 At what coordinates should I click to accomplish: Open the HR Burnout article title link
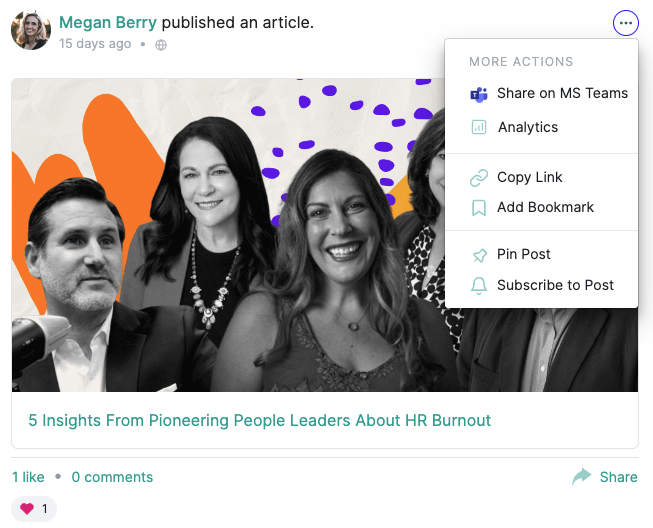259,421
